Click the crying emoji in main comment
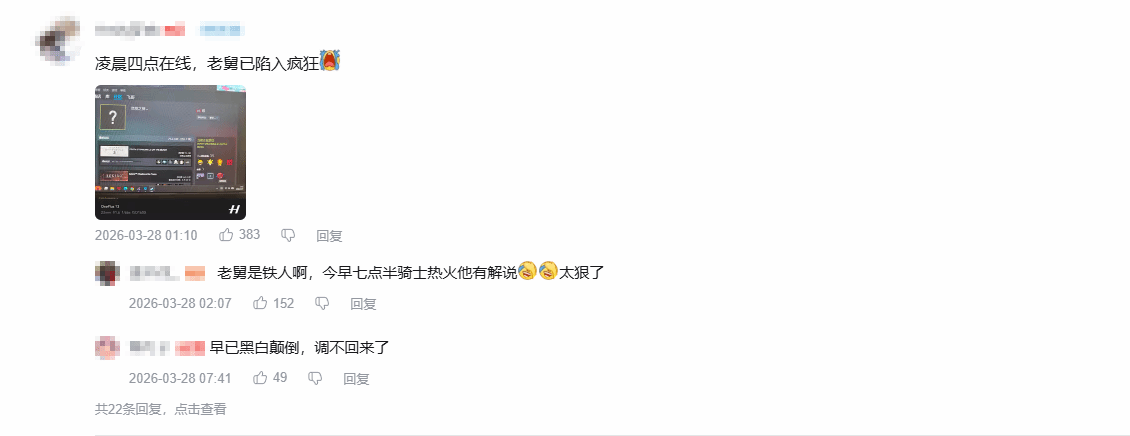Image resolution: width=1130 pixels, height=436 pixels. 330,61
